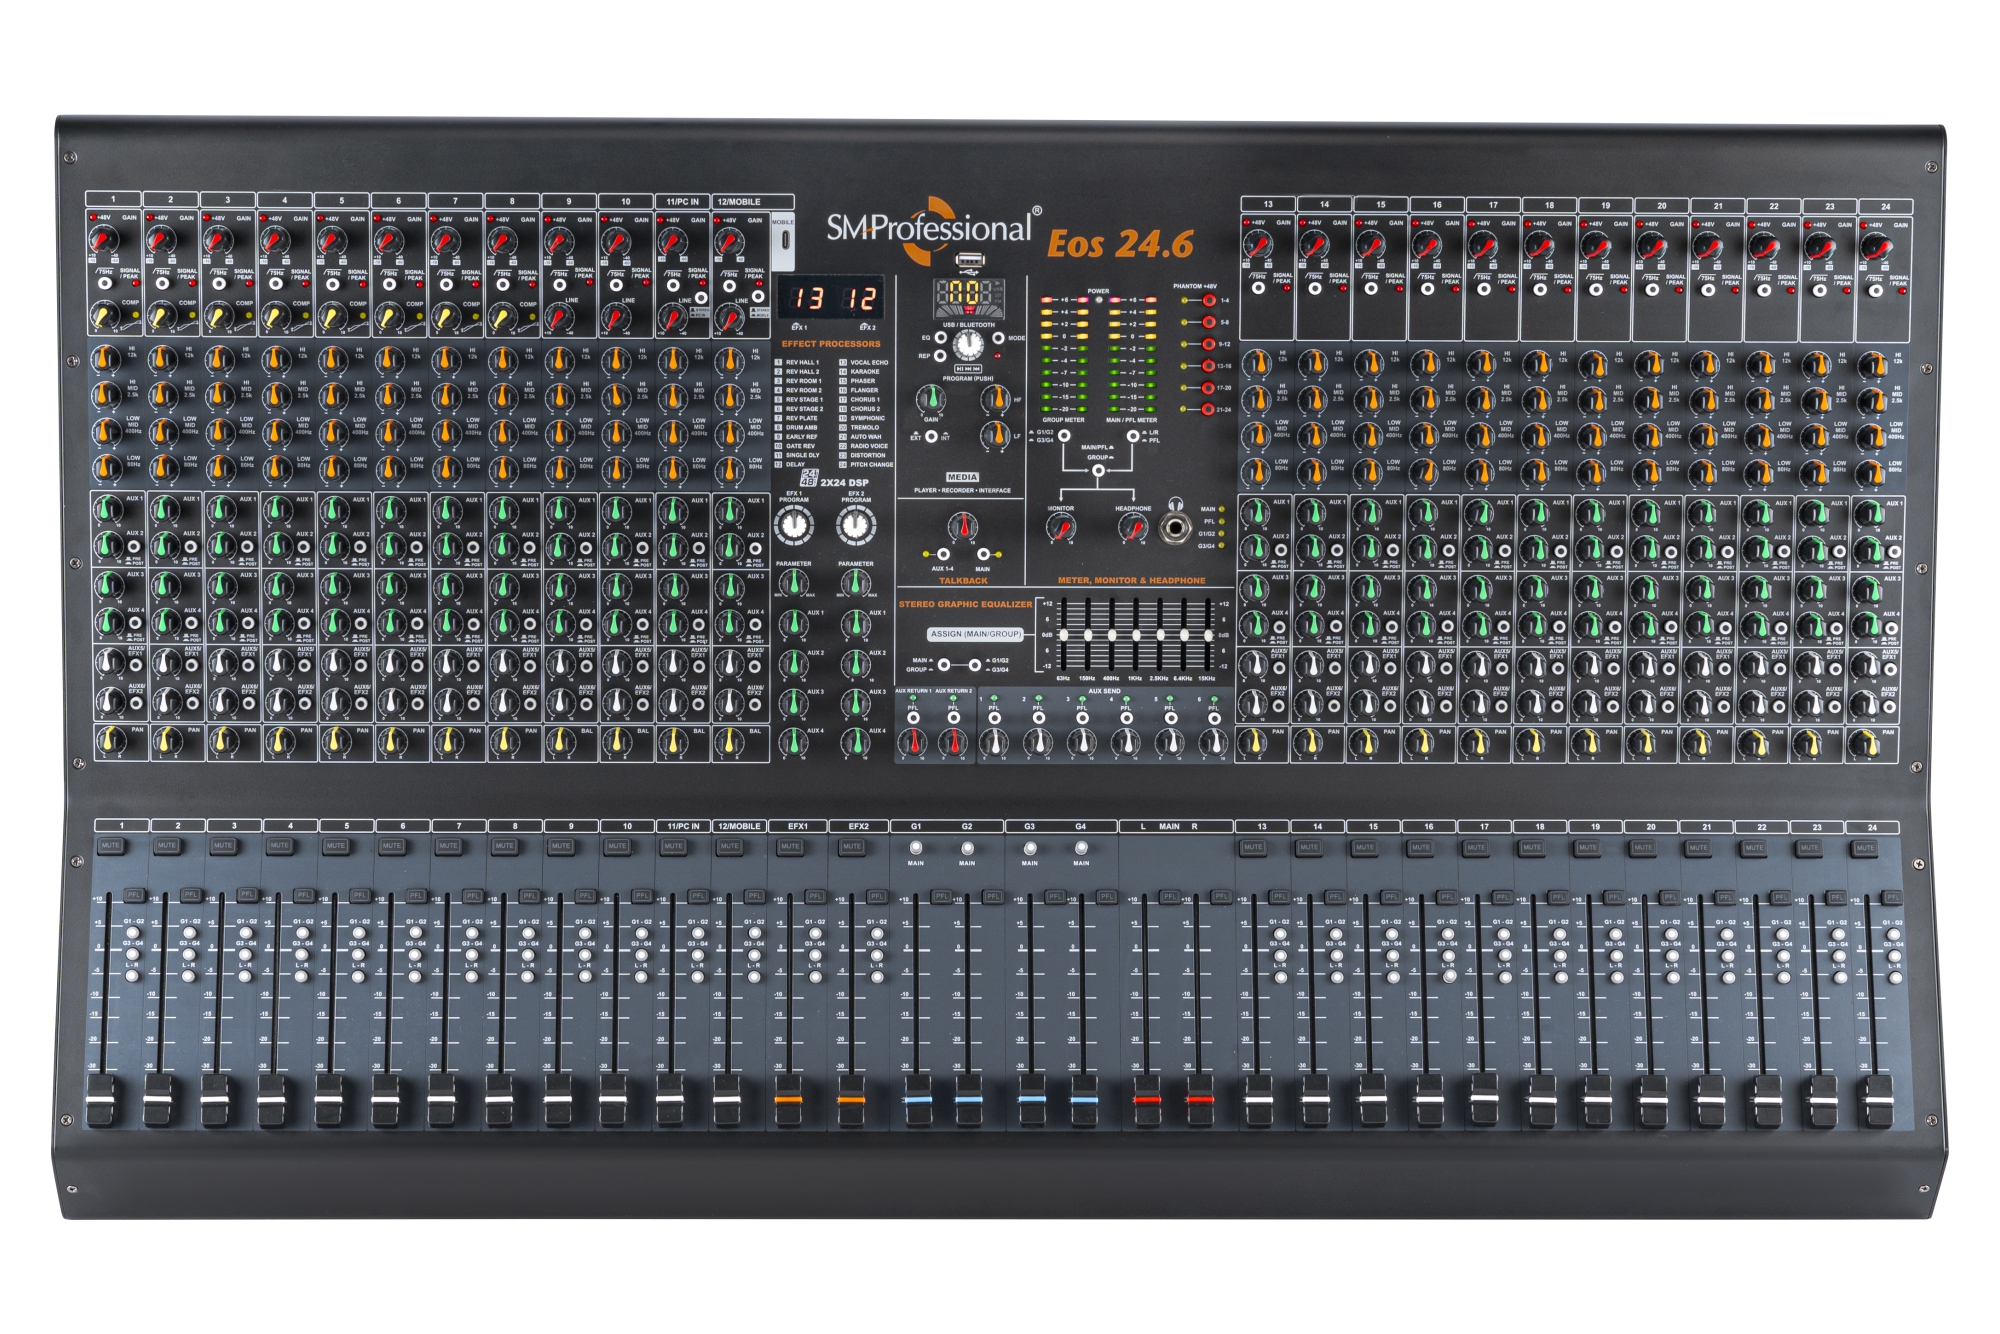Toggle phantom +48V switch for channels 1-4
The height and width of the screenshot is (1334, 2000).
point(1208,300)
